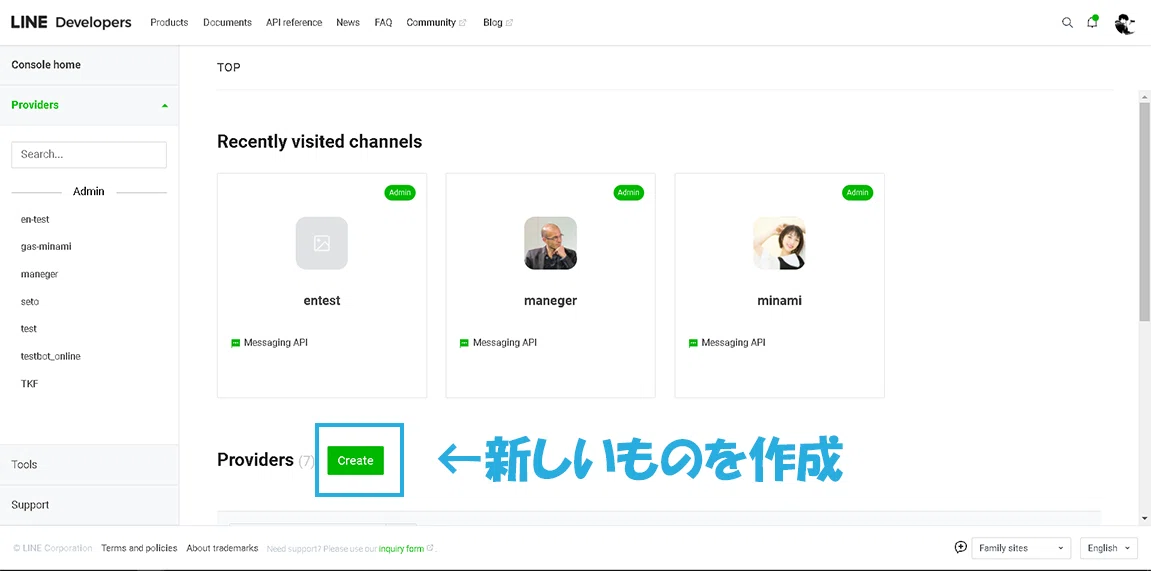1151x571 pixels.
Task: Open the Family sites dropdown
Action: pos(1021,548)
